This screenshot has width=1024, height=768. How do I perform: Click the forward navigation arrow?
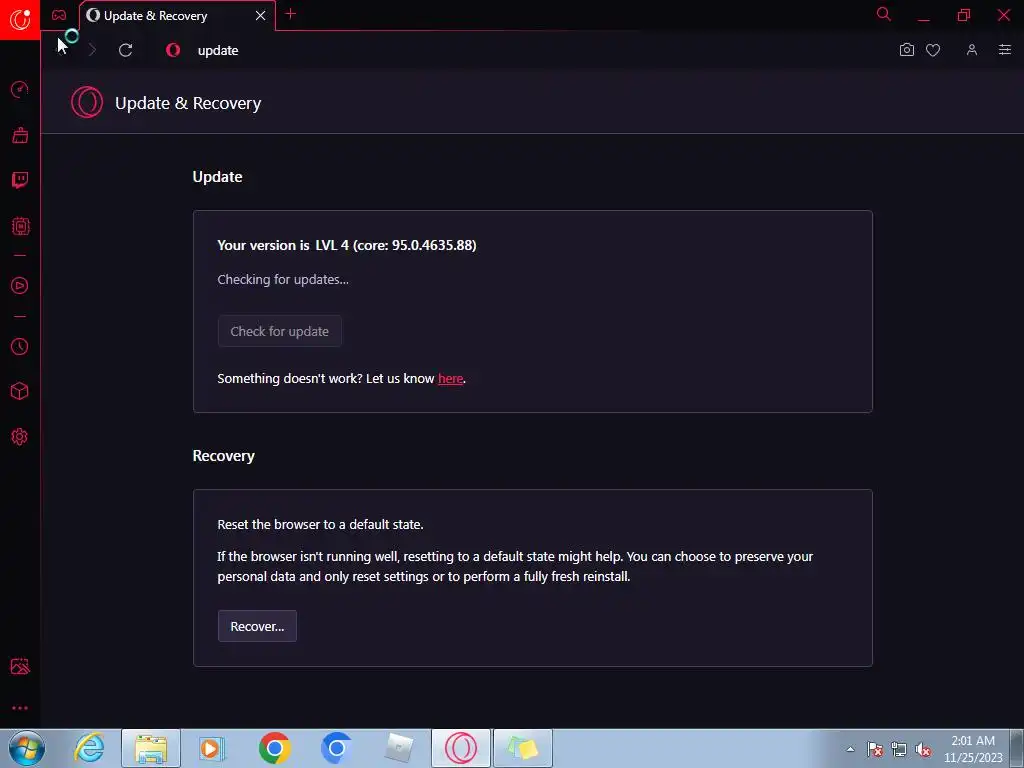92,50
